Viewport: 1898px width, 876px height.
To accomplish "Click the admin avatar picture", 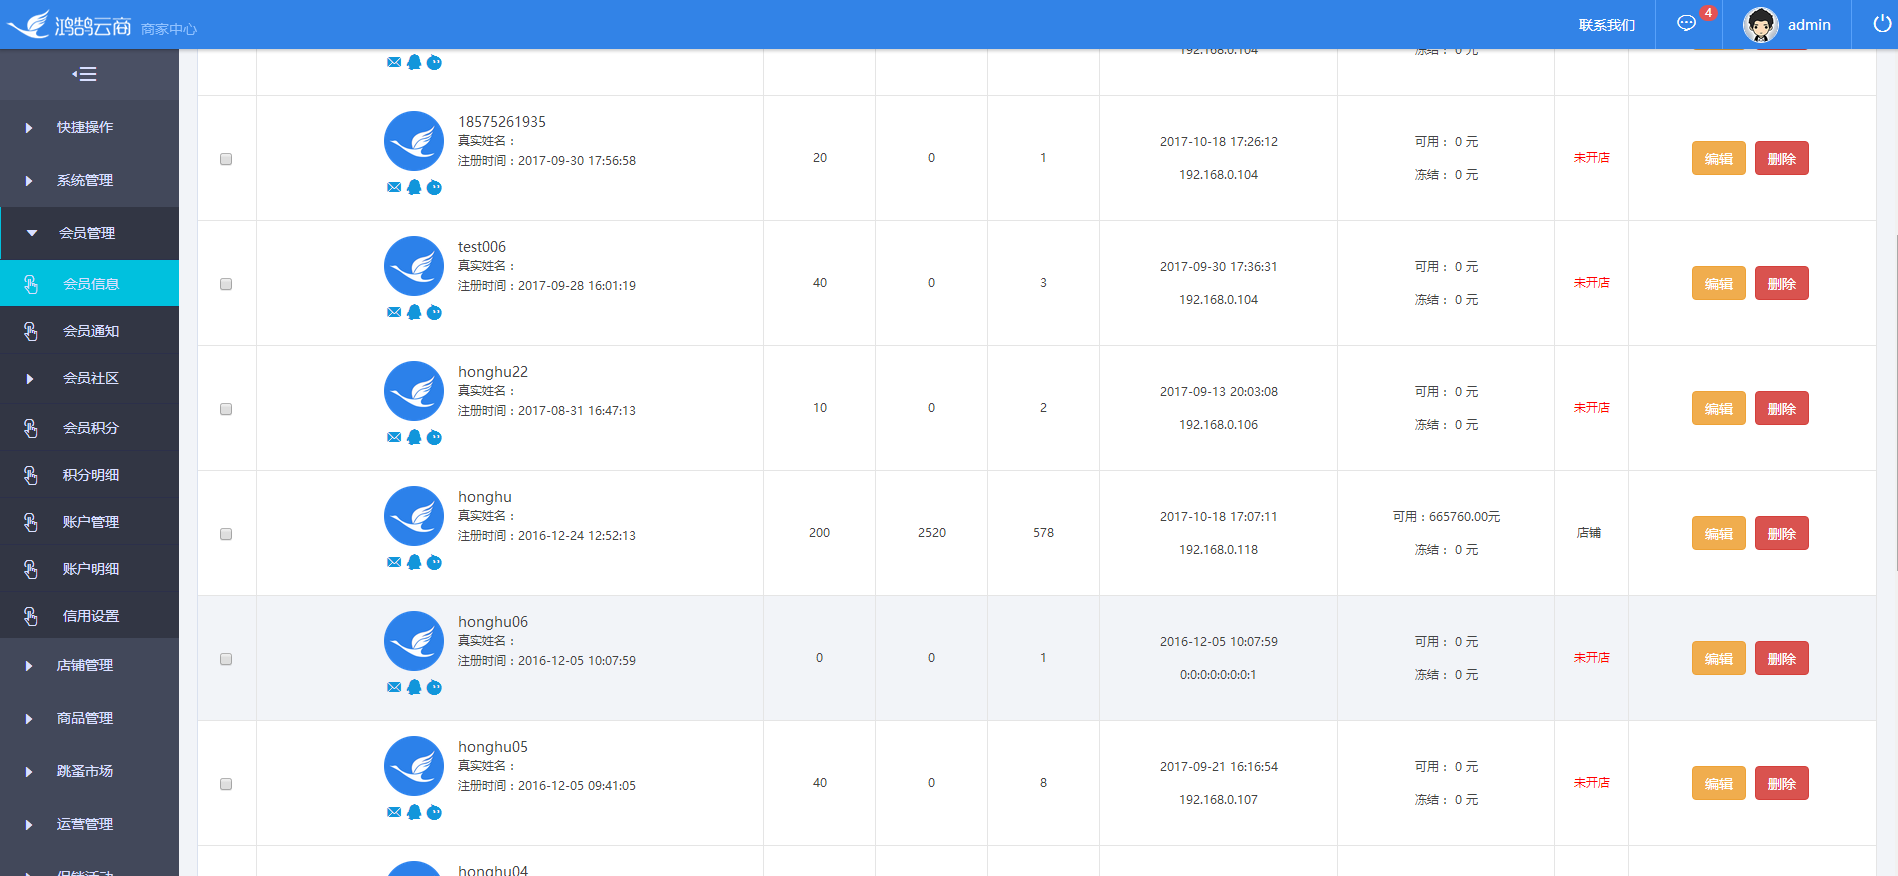I will 1760,25.
